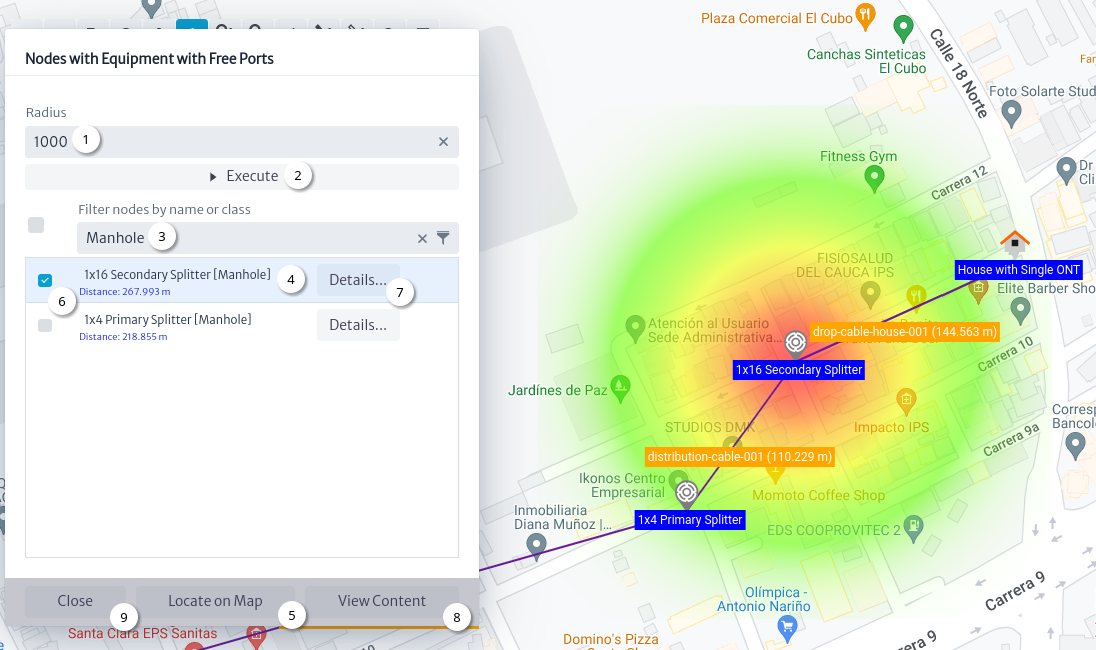Check the 1x4 Primary Splitter checkbox
1096x650 pixels.
[x=45, y=326]
